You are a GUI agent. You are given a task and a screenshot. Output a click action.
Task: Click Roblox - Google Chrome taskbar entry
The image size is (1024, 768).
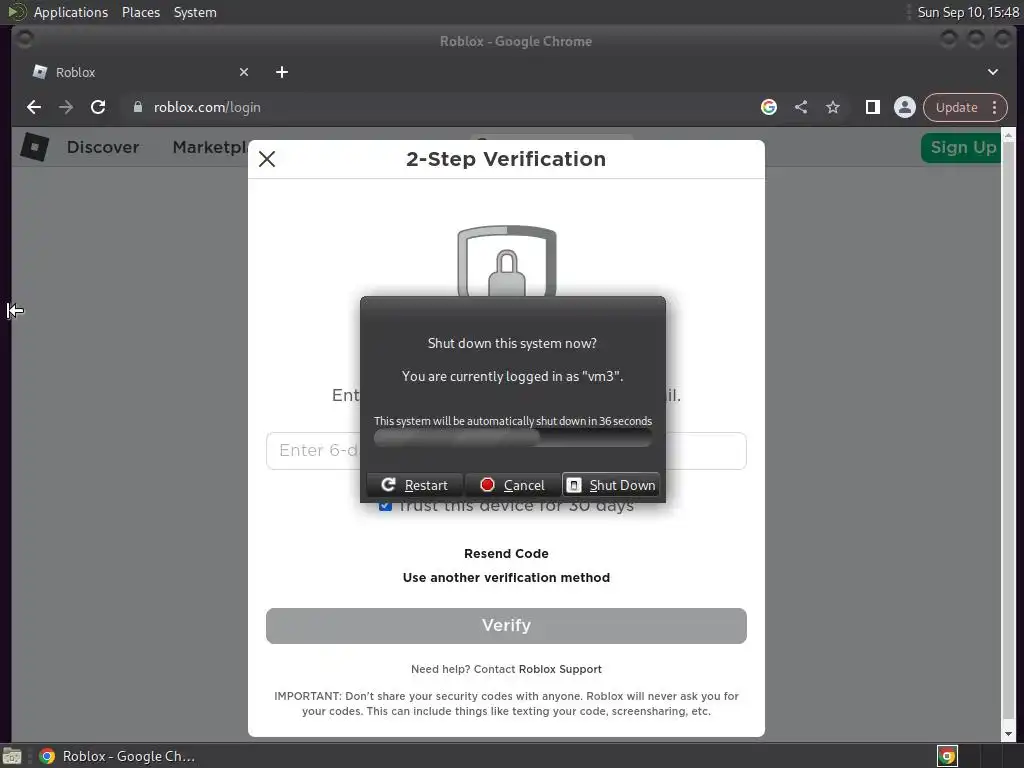point(118,756)
